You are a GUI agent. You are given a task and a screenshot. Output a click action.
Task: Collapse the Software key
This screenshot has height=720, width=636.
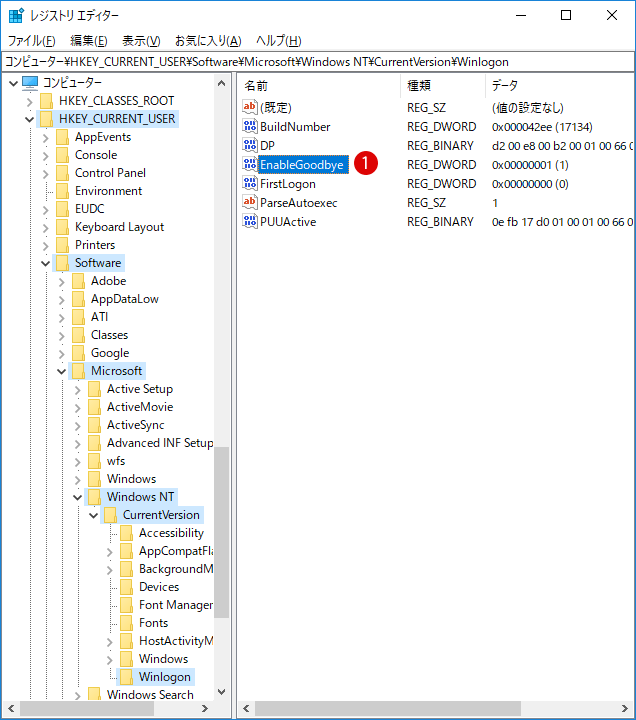pos(45,264)
